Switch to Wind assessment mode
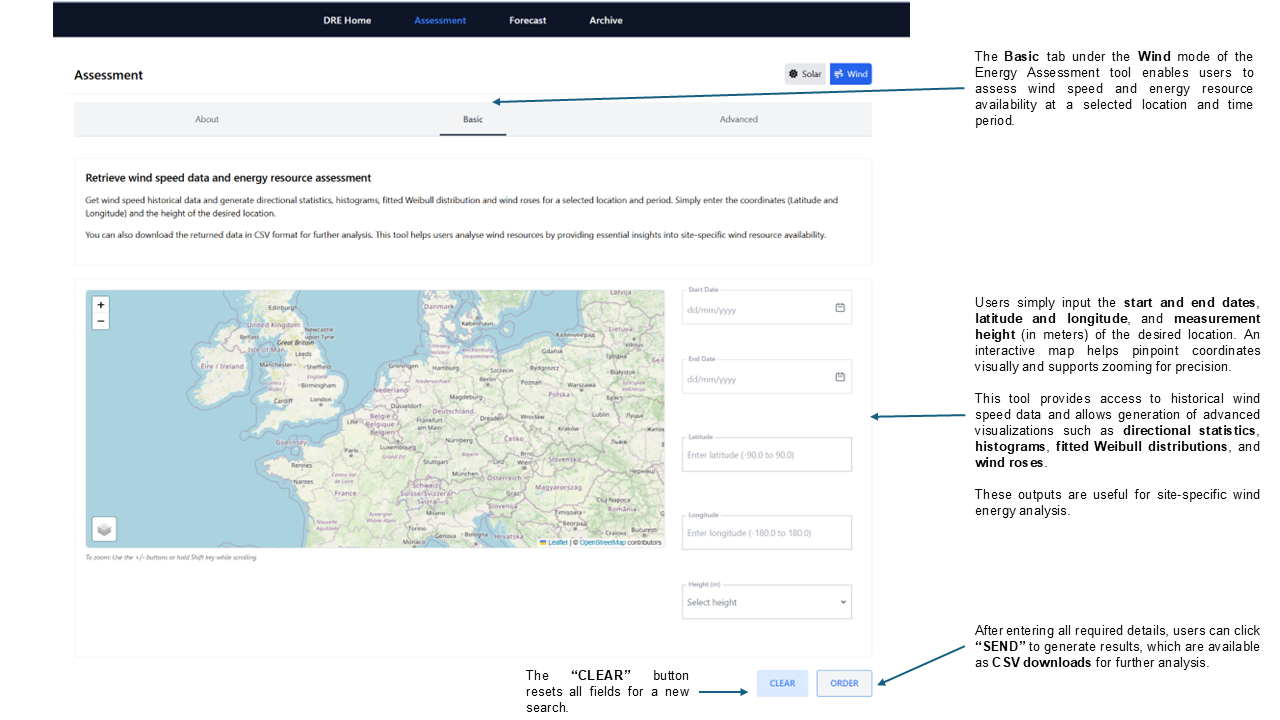The height and width of the screenshot is (720, 1280). coord(850,74)
